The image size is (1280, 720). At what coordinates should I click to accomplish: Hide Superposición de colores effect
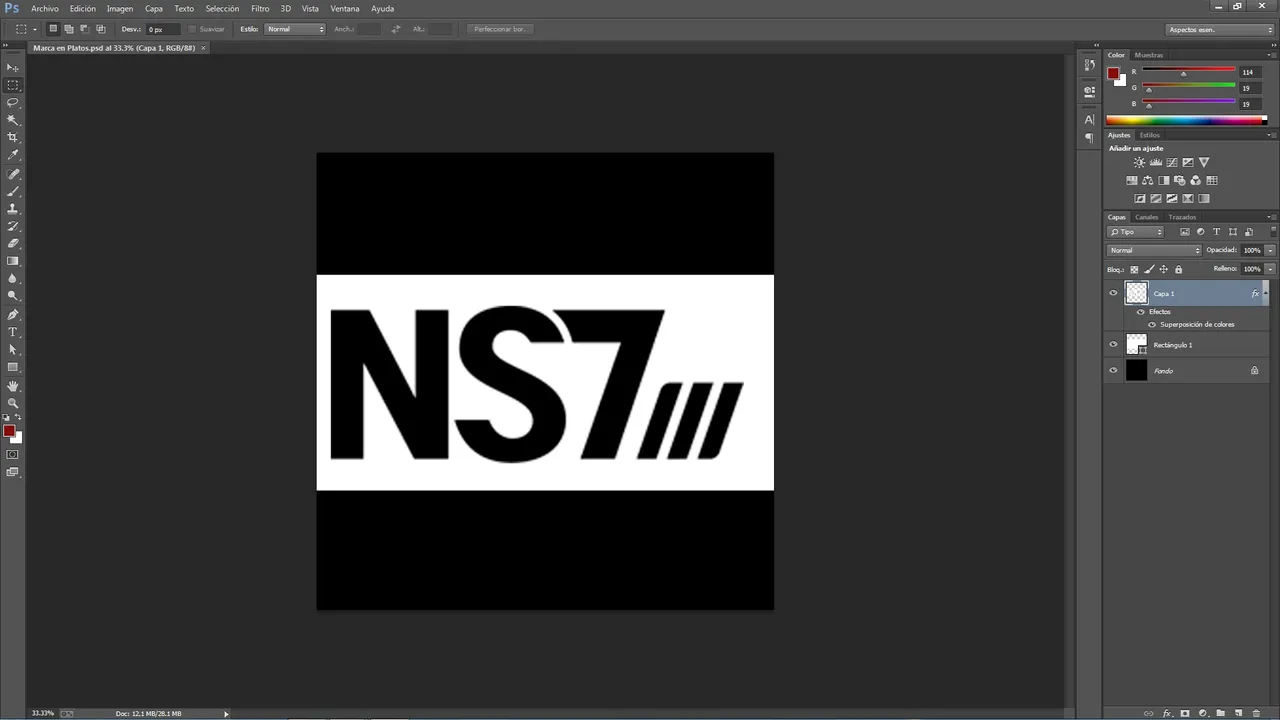coord(1152,324)
